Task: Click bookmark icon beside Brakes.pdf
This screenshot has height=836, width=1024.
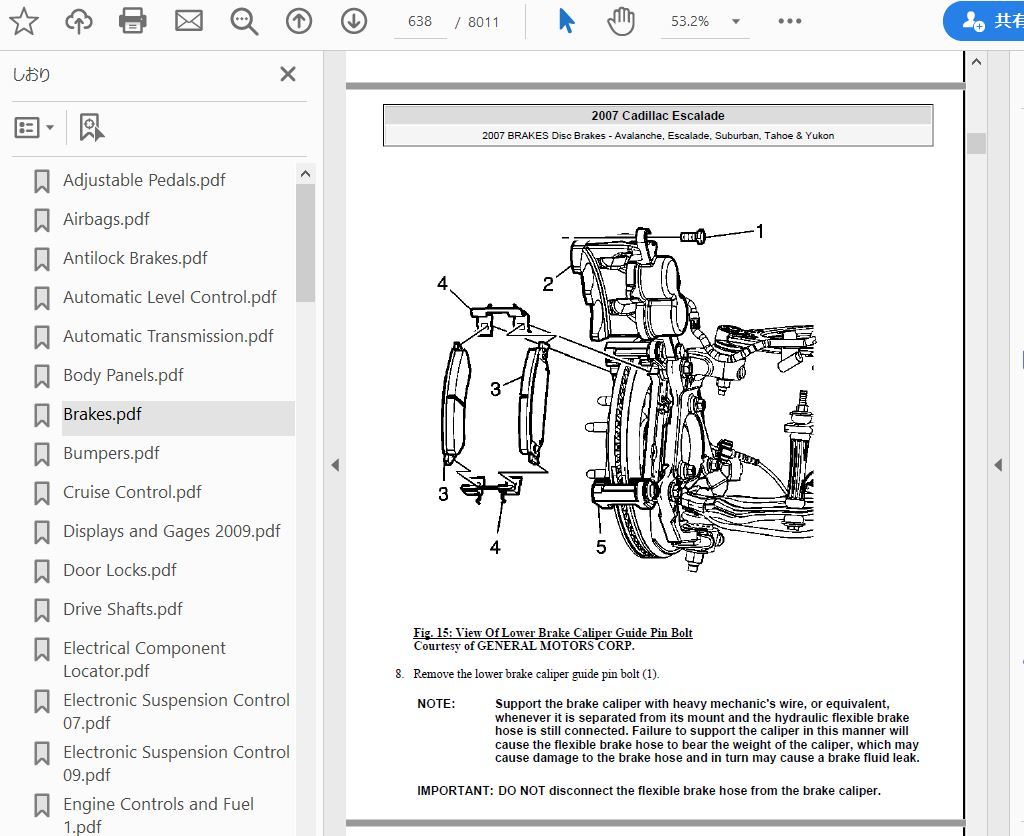Action: coord(42,415)
